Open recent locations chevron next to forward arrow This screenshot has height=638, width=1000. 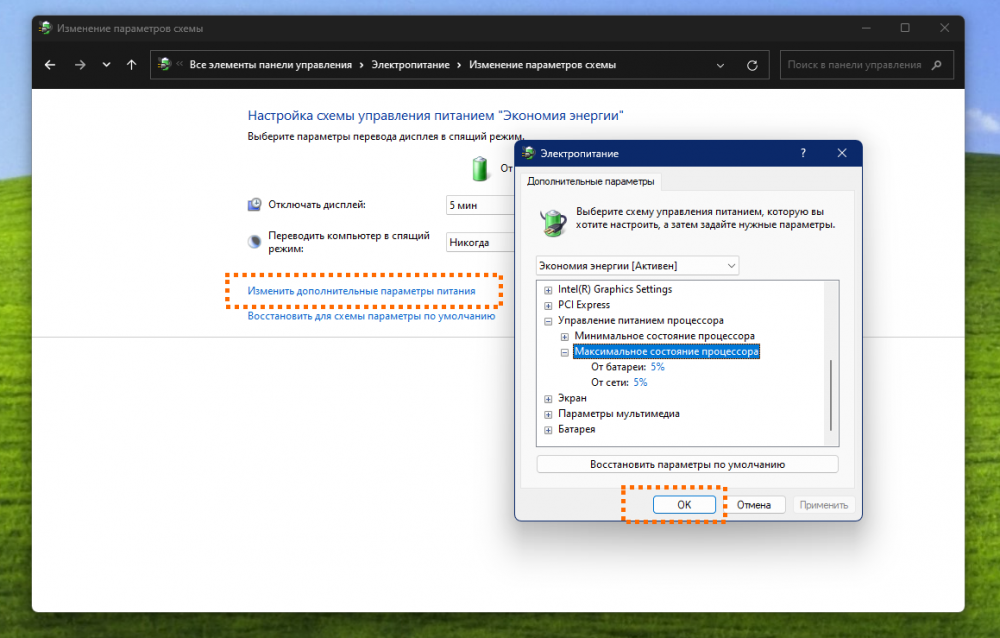coord(107,65)
